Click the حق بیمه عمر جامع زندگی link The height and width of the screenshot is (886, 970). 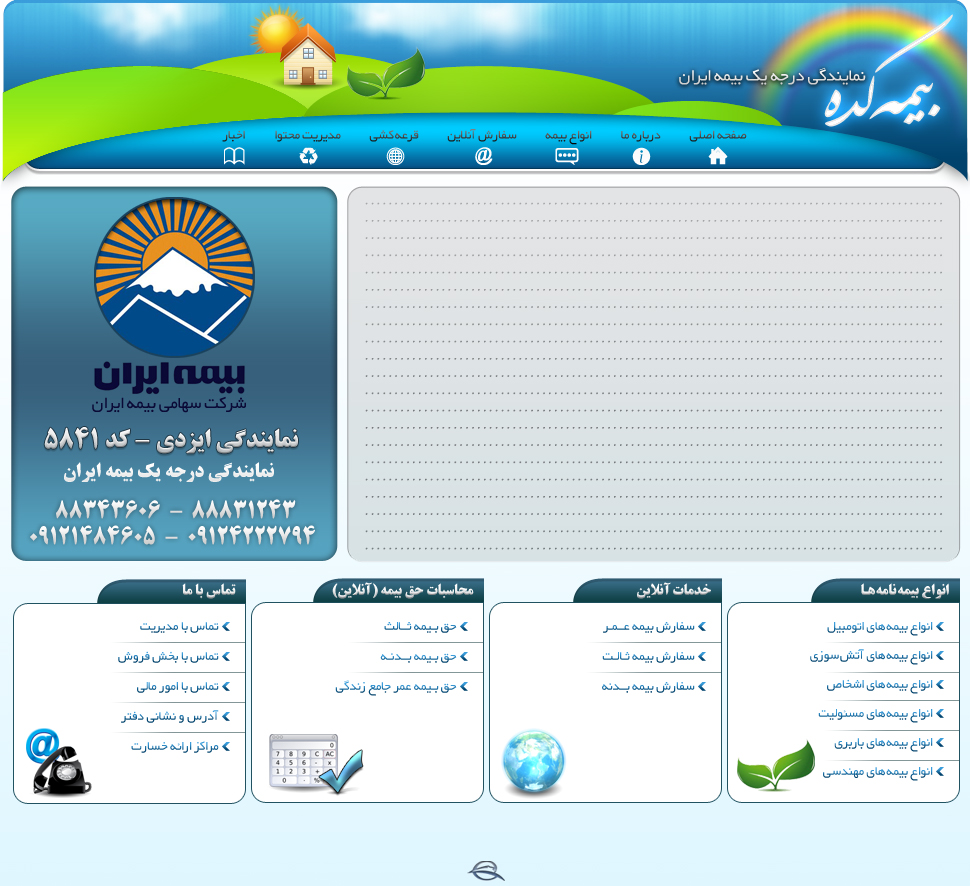396,687
